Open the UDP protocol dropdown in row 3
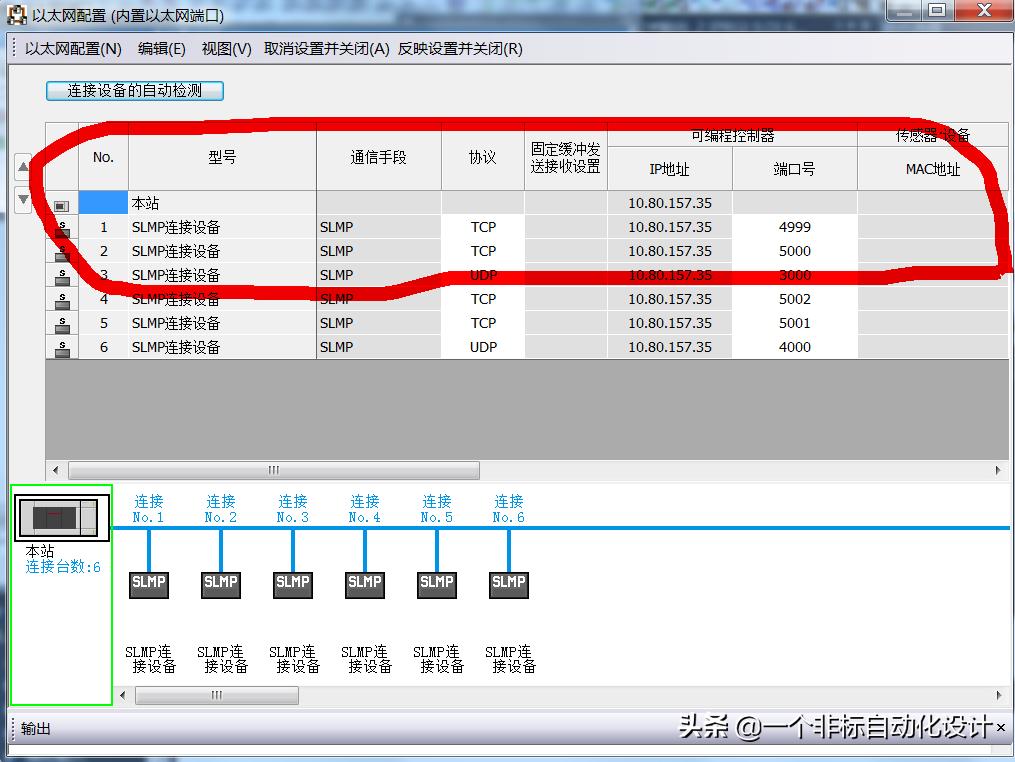 coord(483,275)
